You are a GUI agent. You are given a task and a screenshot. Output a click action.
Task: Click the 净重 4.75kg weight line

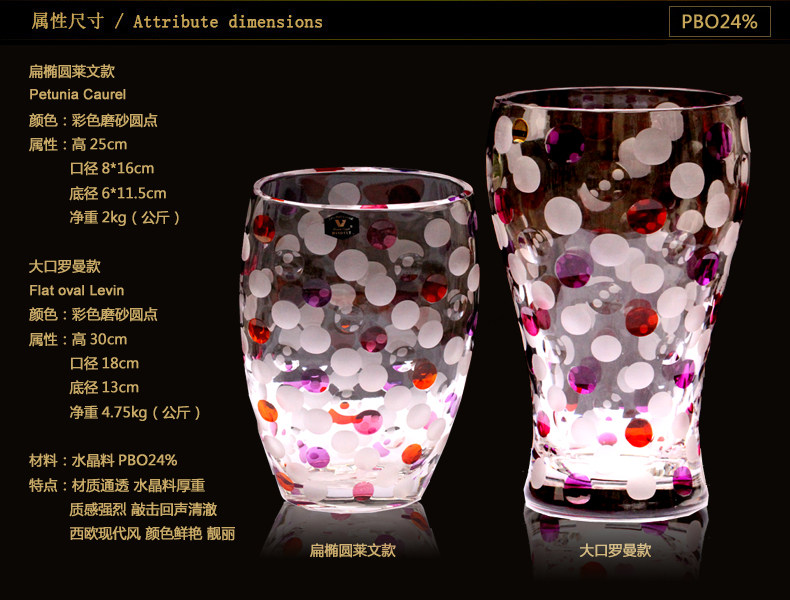tap(135, 412)
